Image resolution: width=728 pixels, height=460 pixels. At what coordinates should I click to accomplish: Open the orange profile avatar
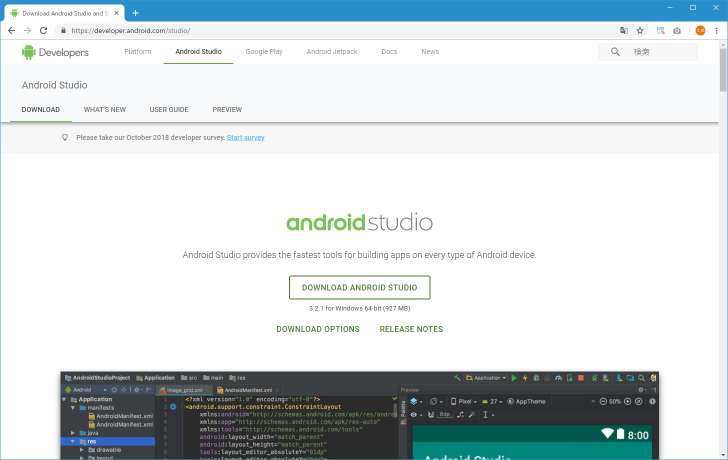tap(700, 31)
